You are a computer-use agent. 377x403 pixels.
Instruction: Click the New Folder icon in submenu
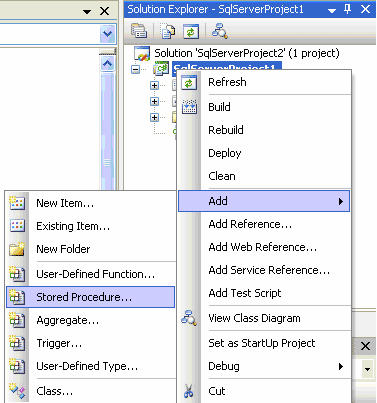[17, 249]
